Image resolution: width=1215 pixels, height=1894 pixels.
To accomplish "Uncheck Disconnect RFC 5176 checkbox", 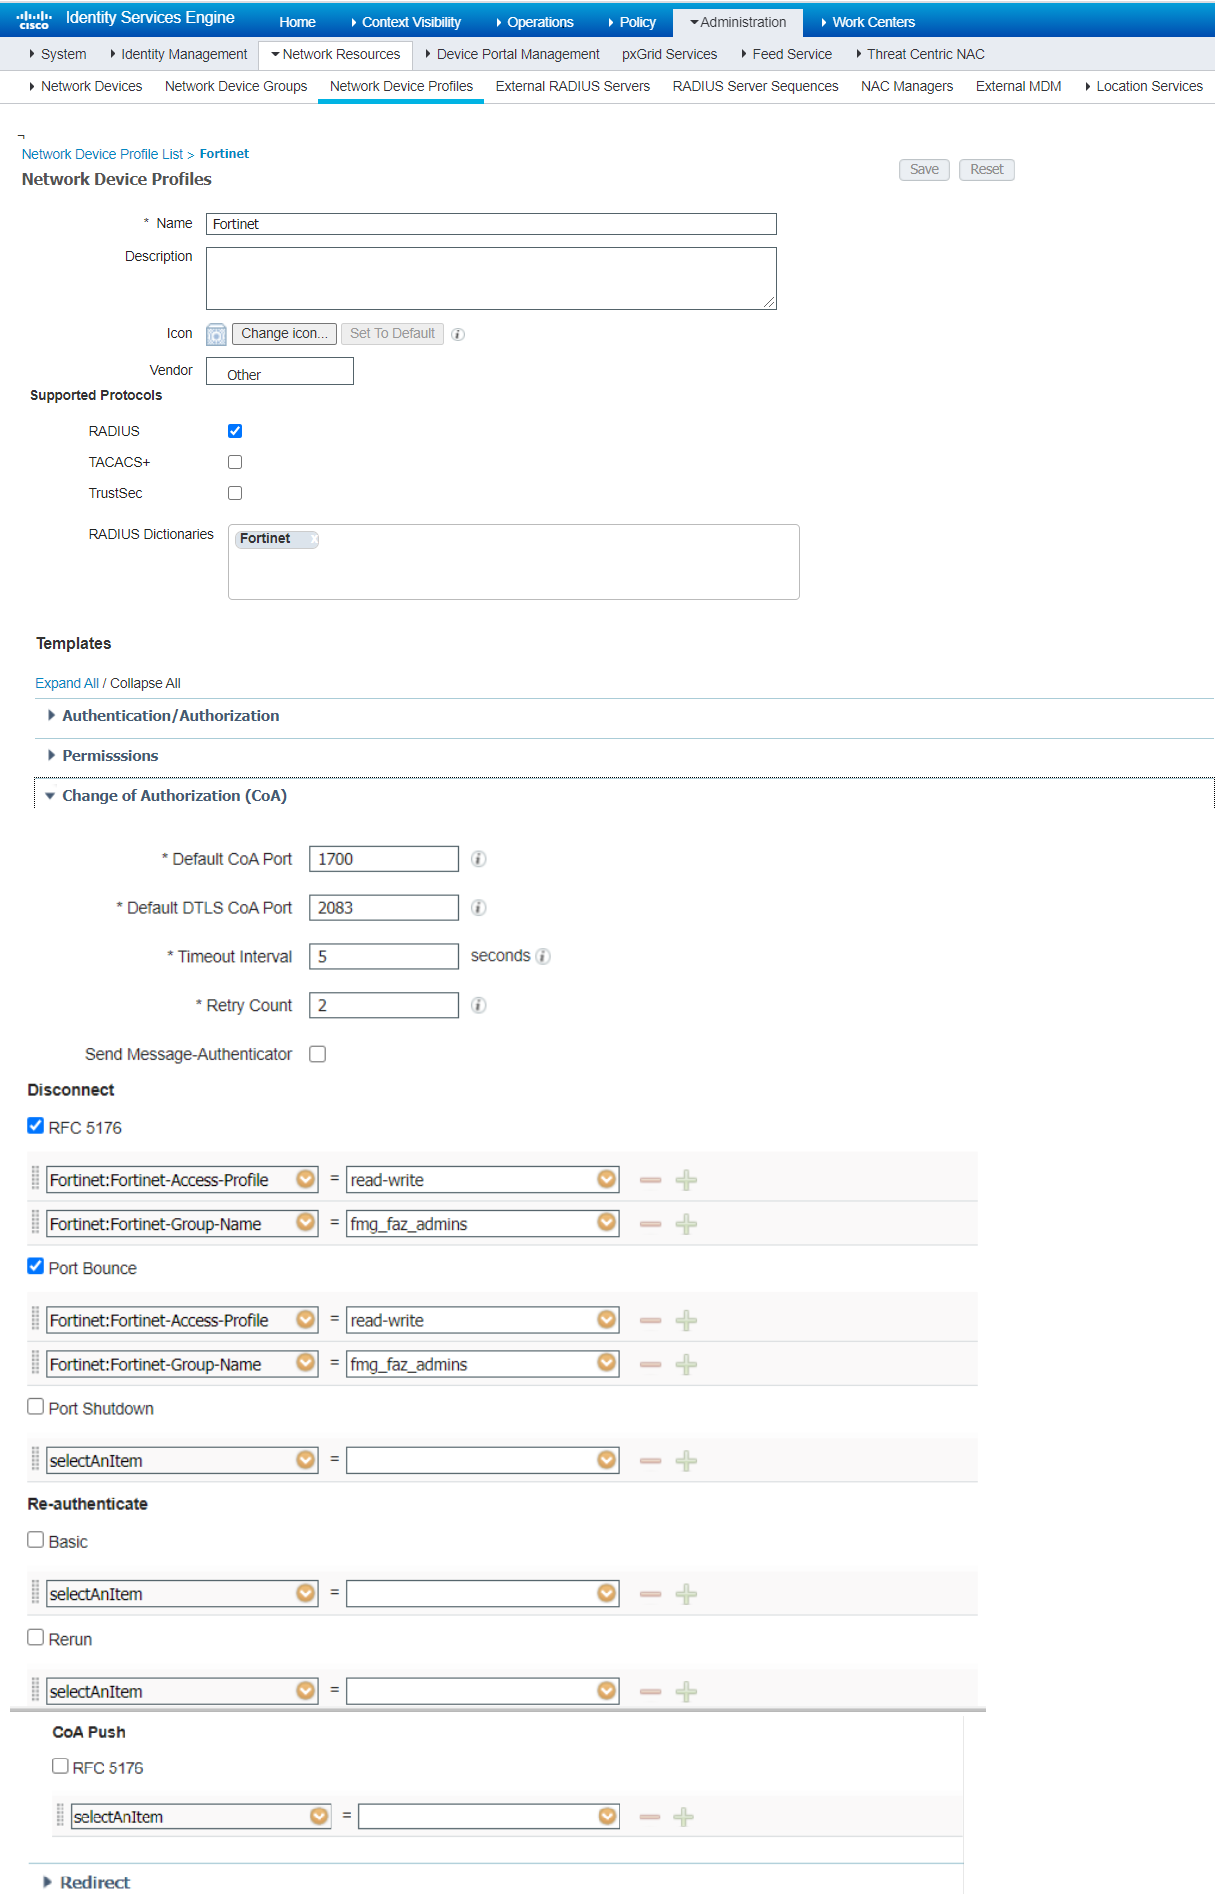I will point(36,1126).
